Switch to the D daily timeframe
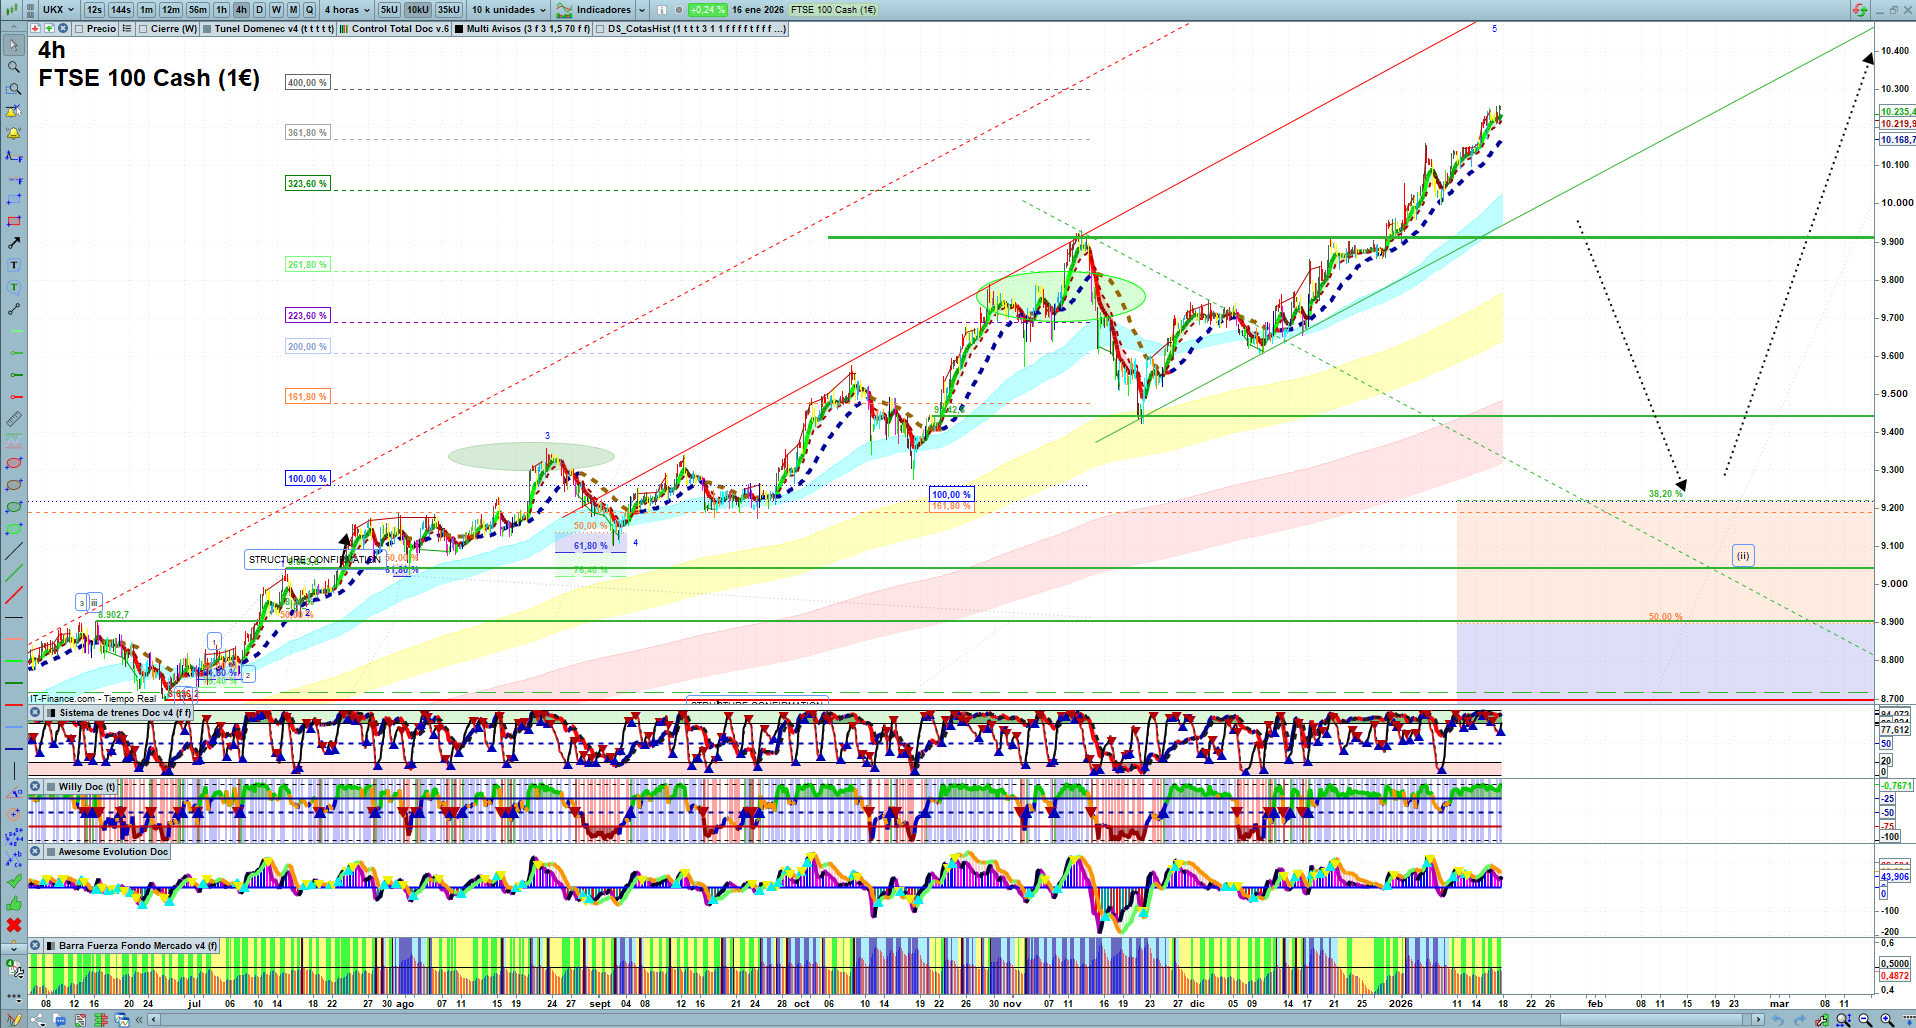Image resolution: width=1916 pixels, height=1028 pixels. tap(259, 10)
